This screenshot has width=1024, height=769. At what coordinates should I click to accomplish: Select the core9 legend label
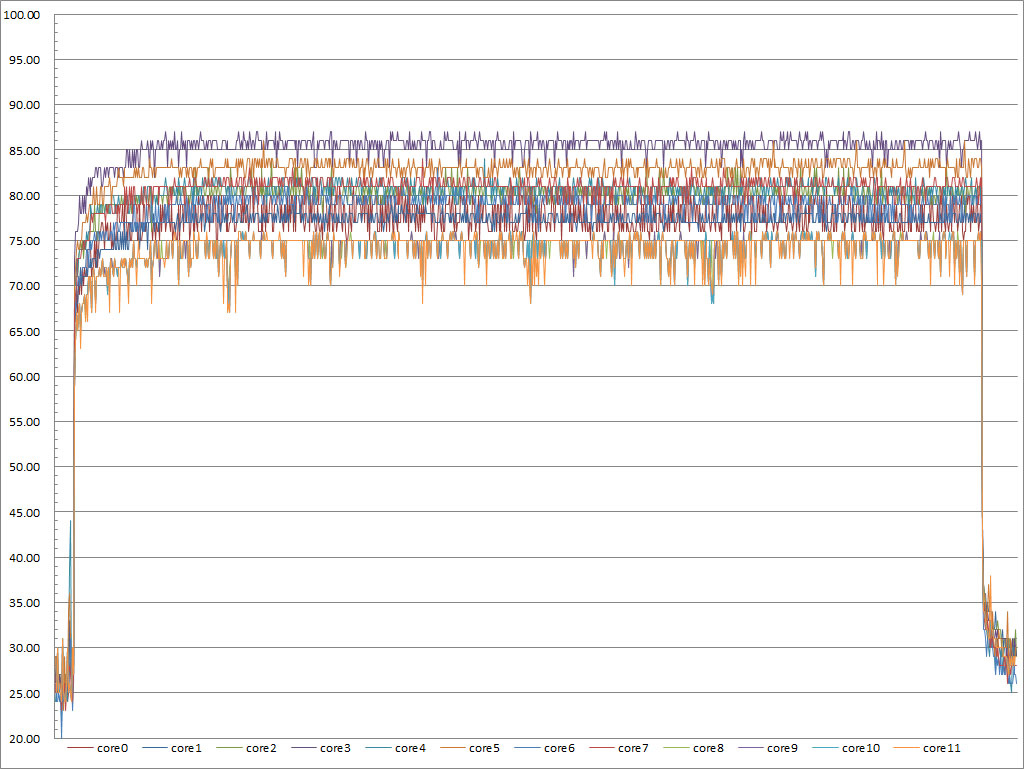(782, 748)
